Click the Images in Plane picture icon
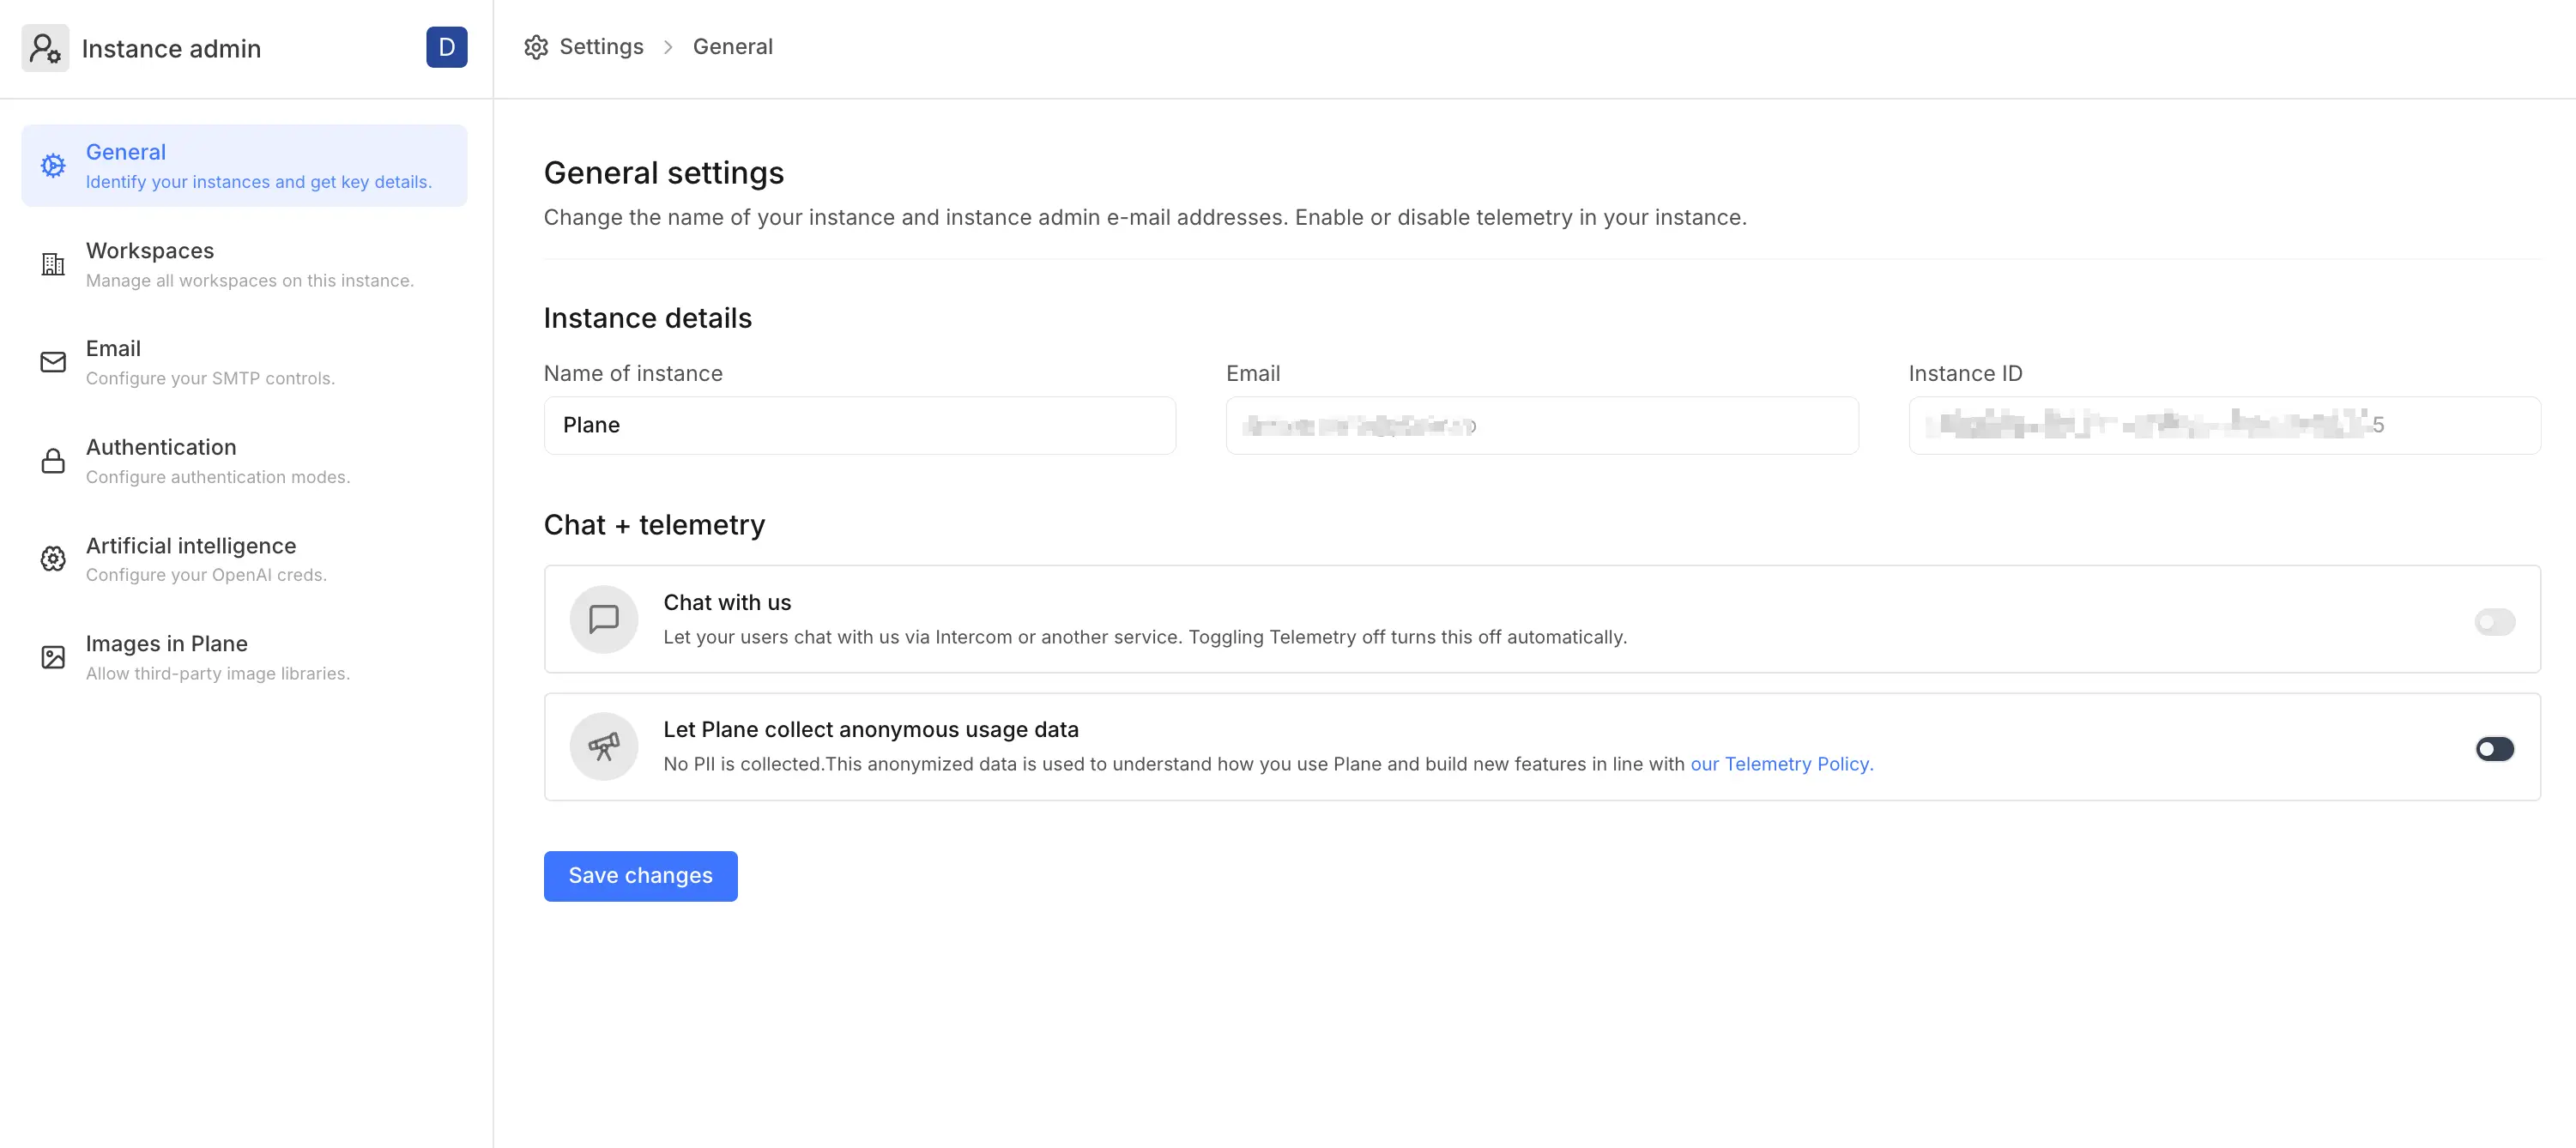The image size is (2576, 1148). [x=53, y=657]
